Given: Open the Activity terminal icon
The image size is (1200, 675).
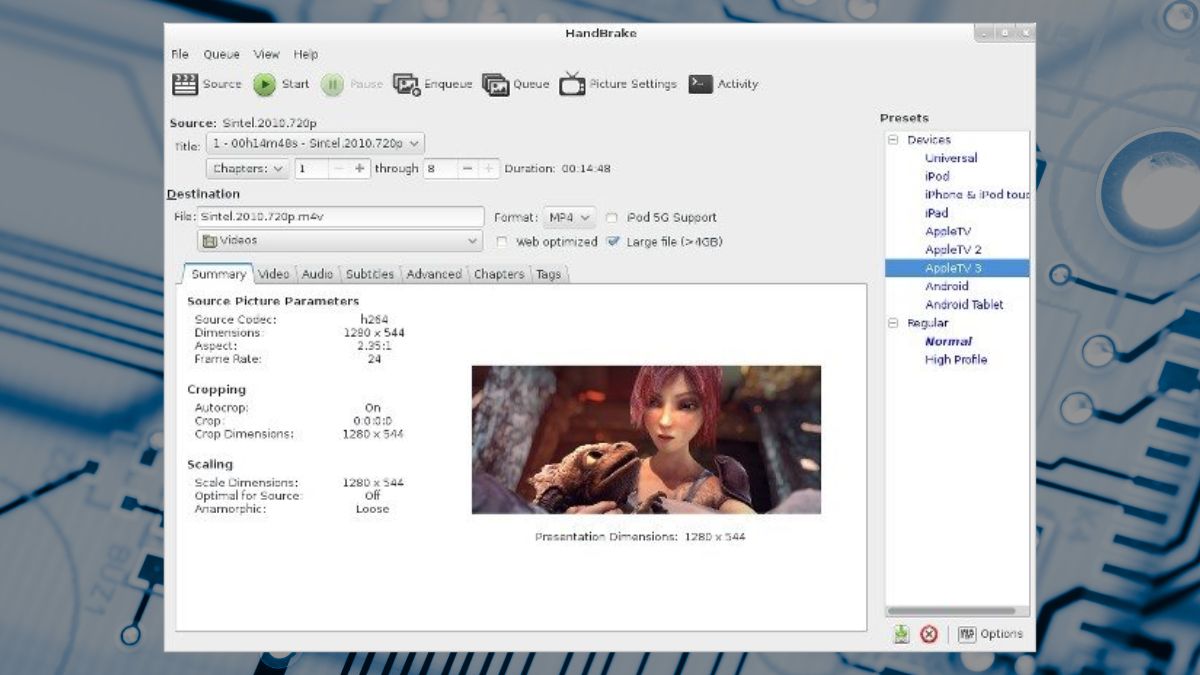Looking at the screenshot, I should coord(700,85).
